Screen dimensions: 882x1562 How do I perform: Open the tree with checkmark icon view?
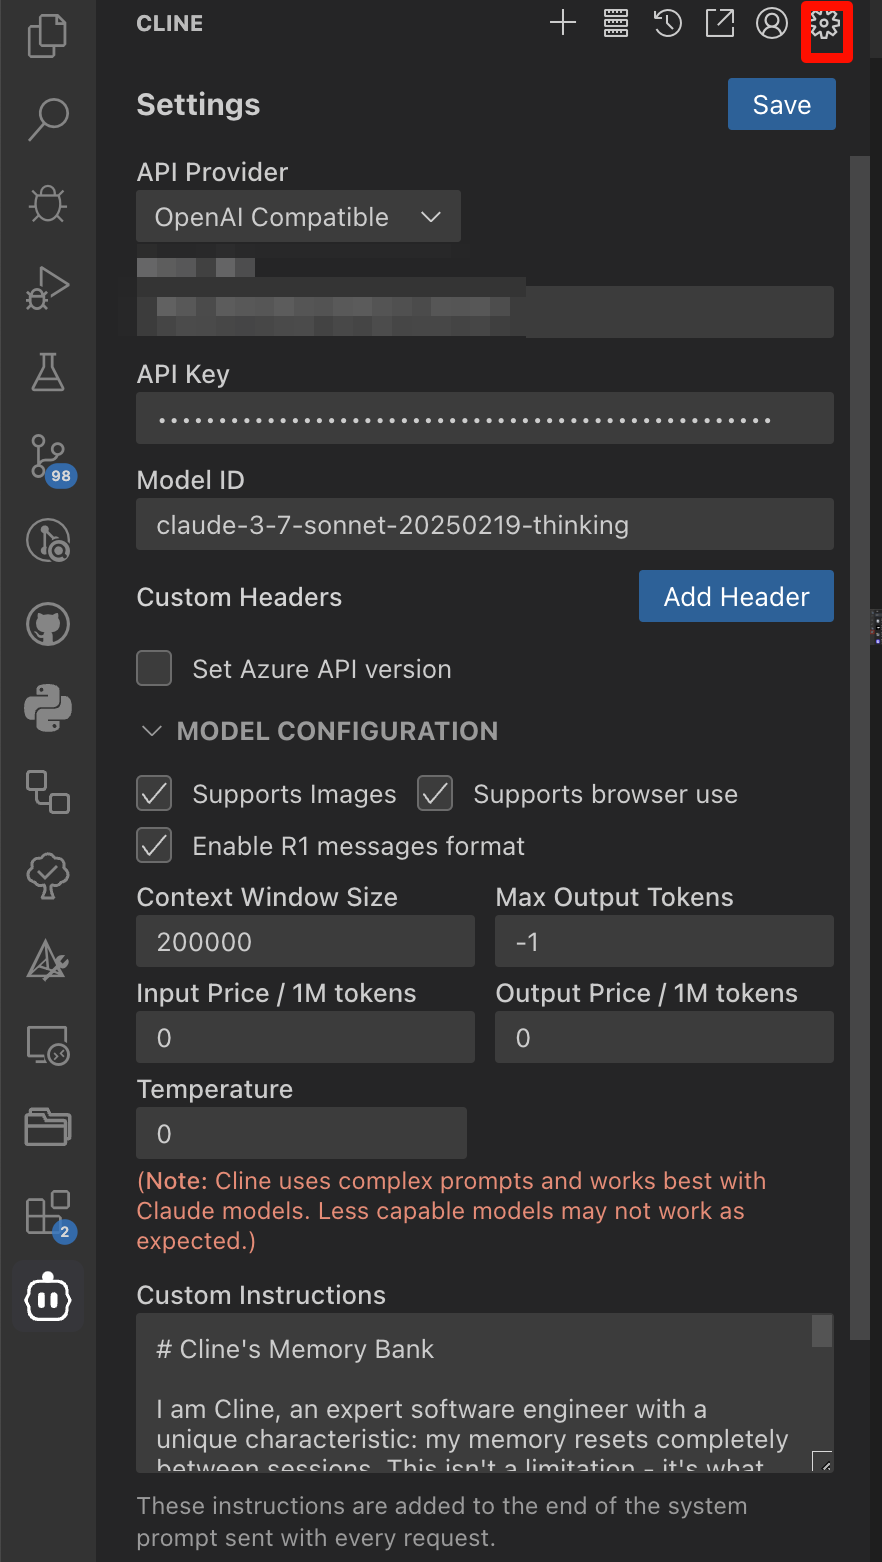click(x=48, y=876)
